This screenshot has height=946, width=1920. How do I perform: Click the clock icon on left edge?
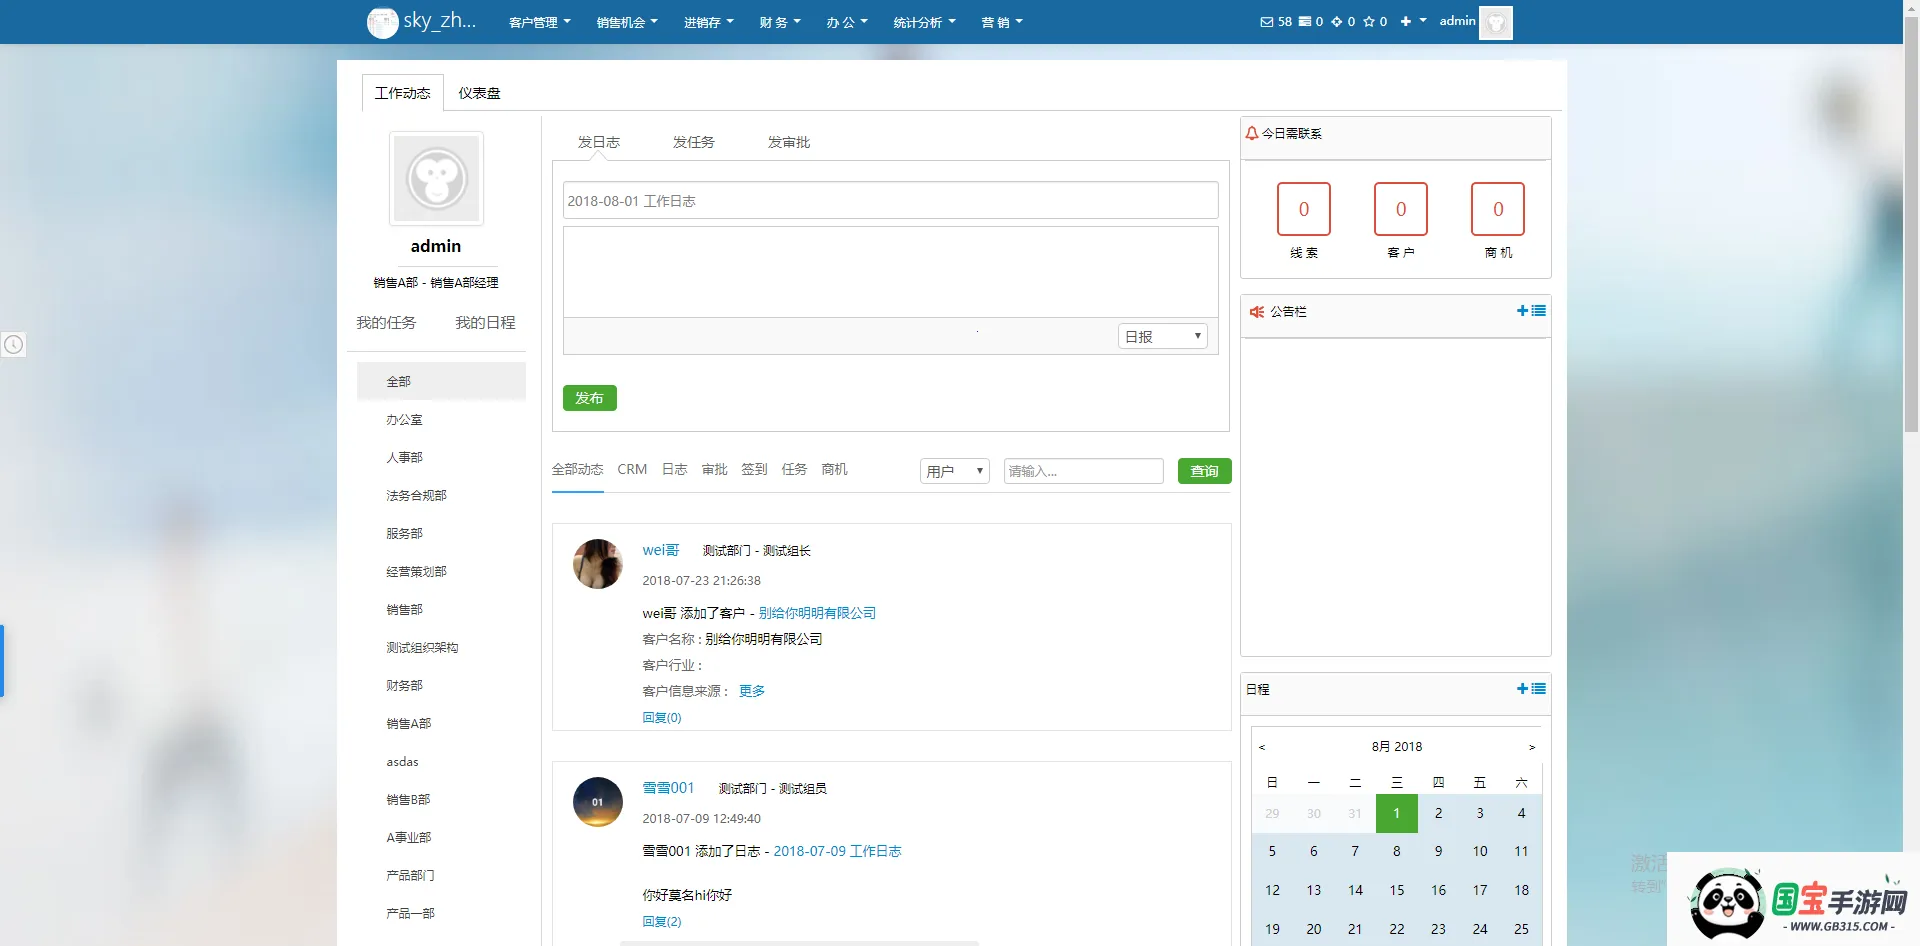(13, 345)
